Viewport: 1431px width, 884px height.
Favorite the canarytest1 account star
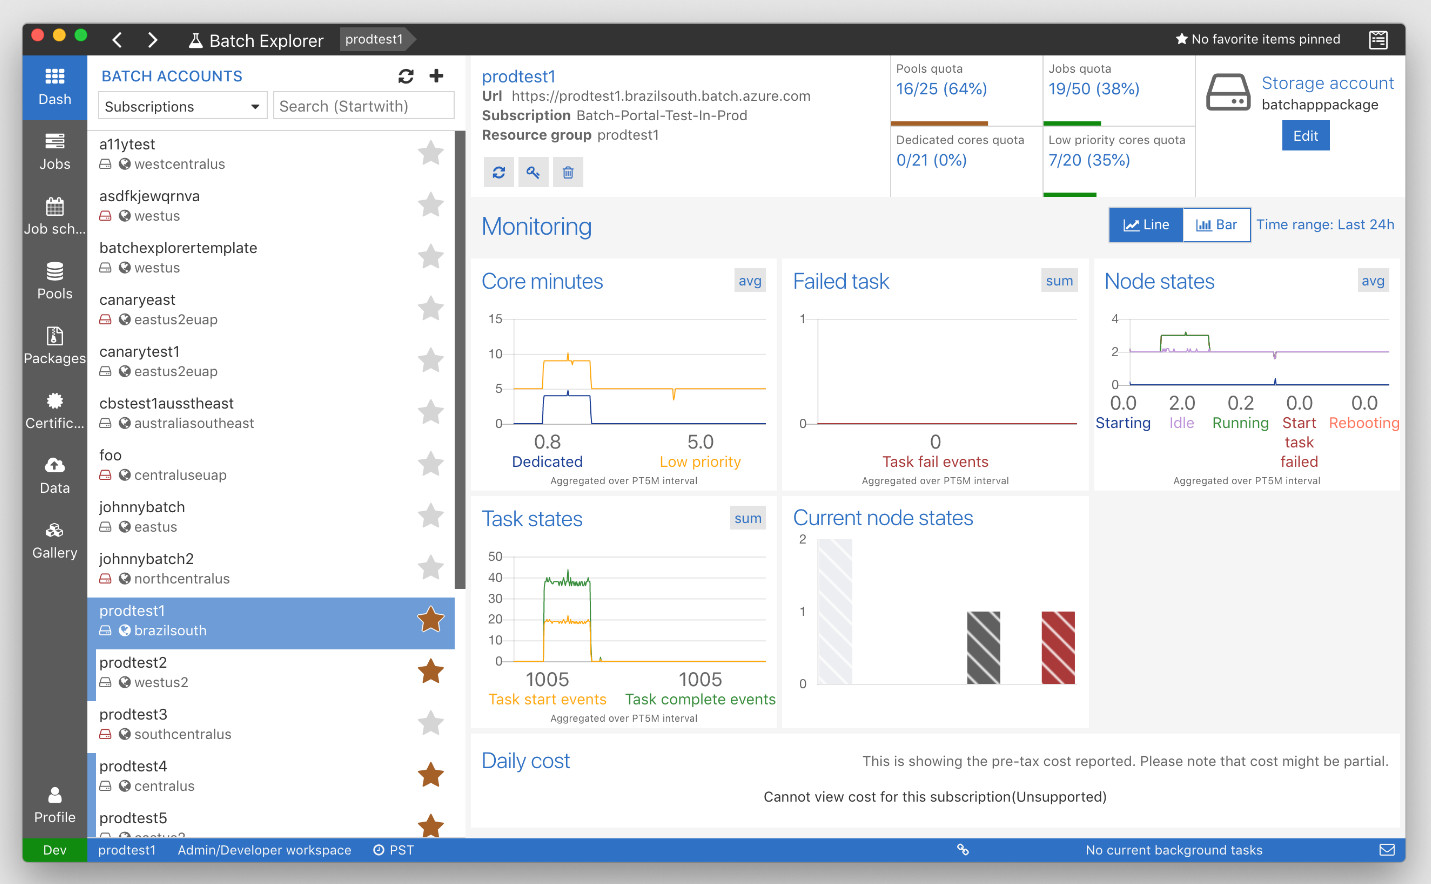coord(431,360)
